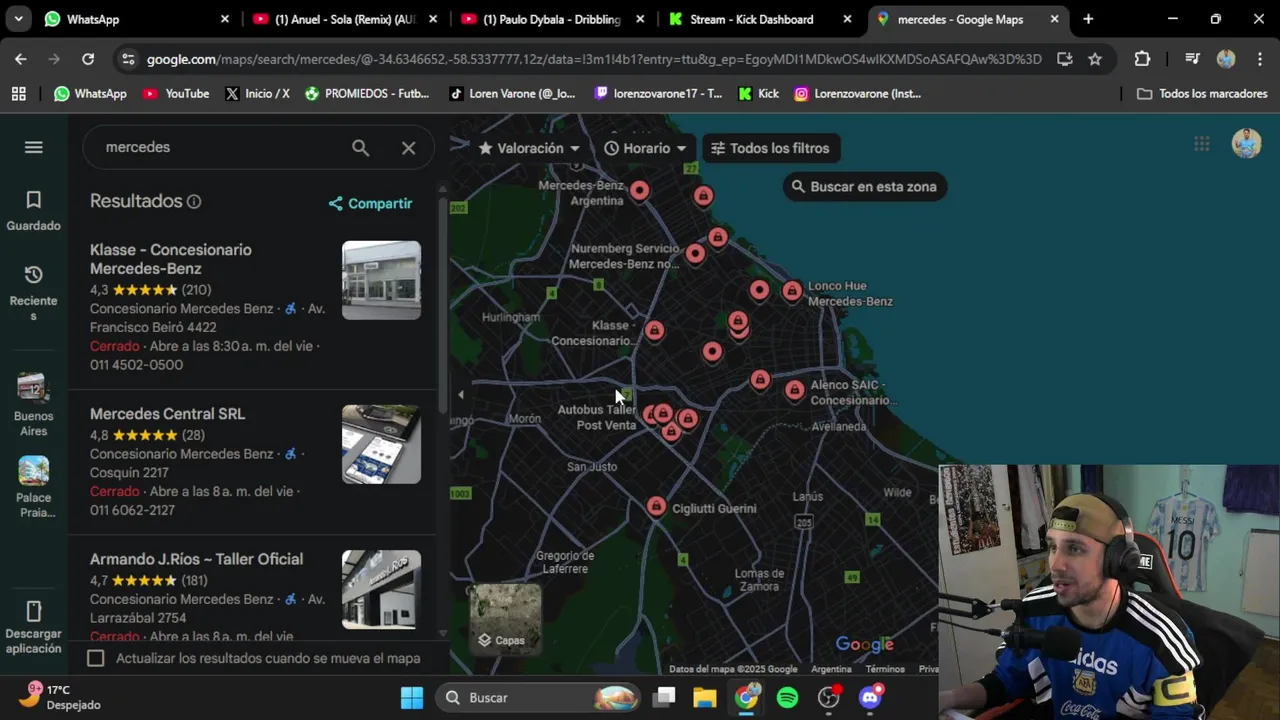The width and height of the screenshot is (1280, 720).
Task: Open the Inicio / X bookmark
Action: click(257, 94)
